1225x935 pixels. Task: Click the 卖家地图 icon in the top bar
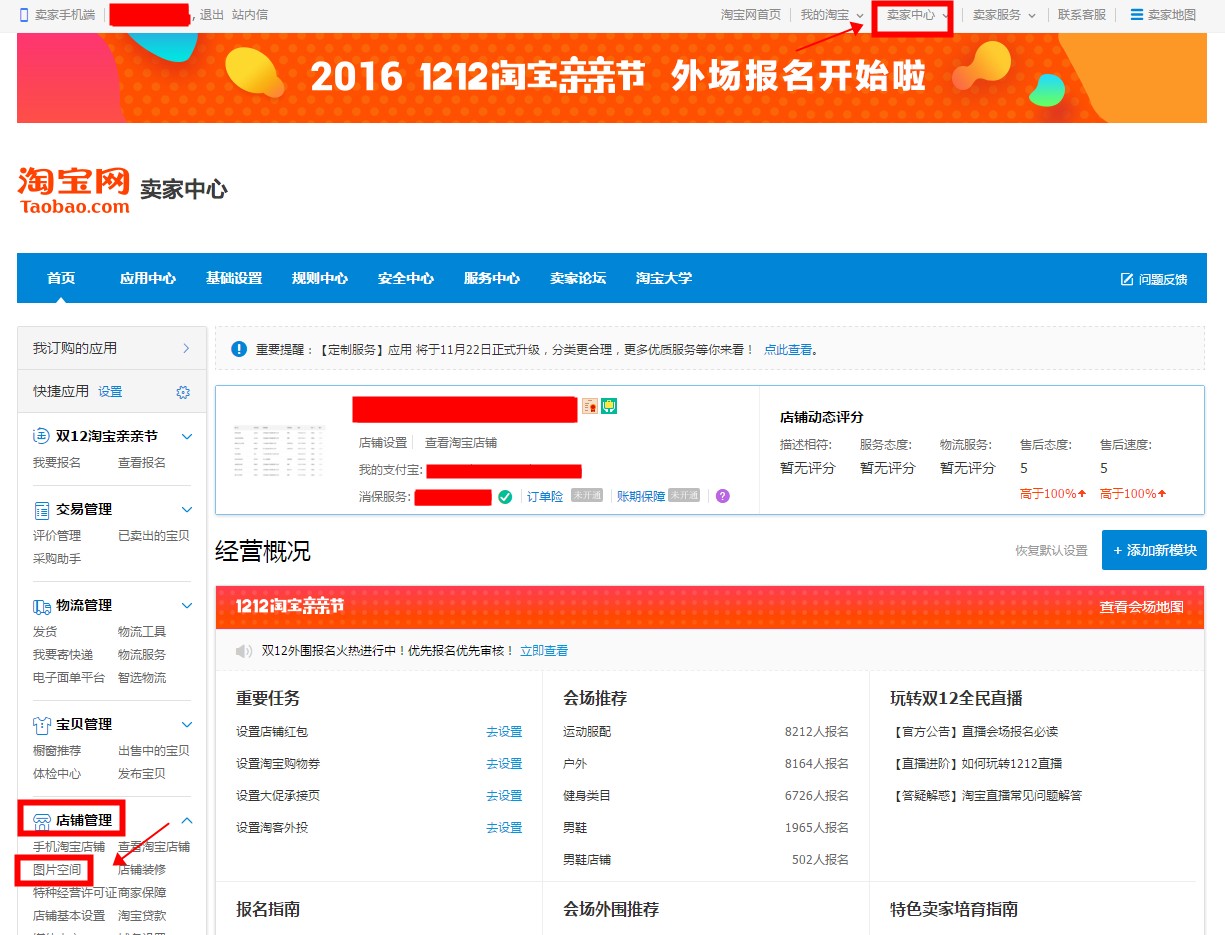click(1135, 14)
